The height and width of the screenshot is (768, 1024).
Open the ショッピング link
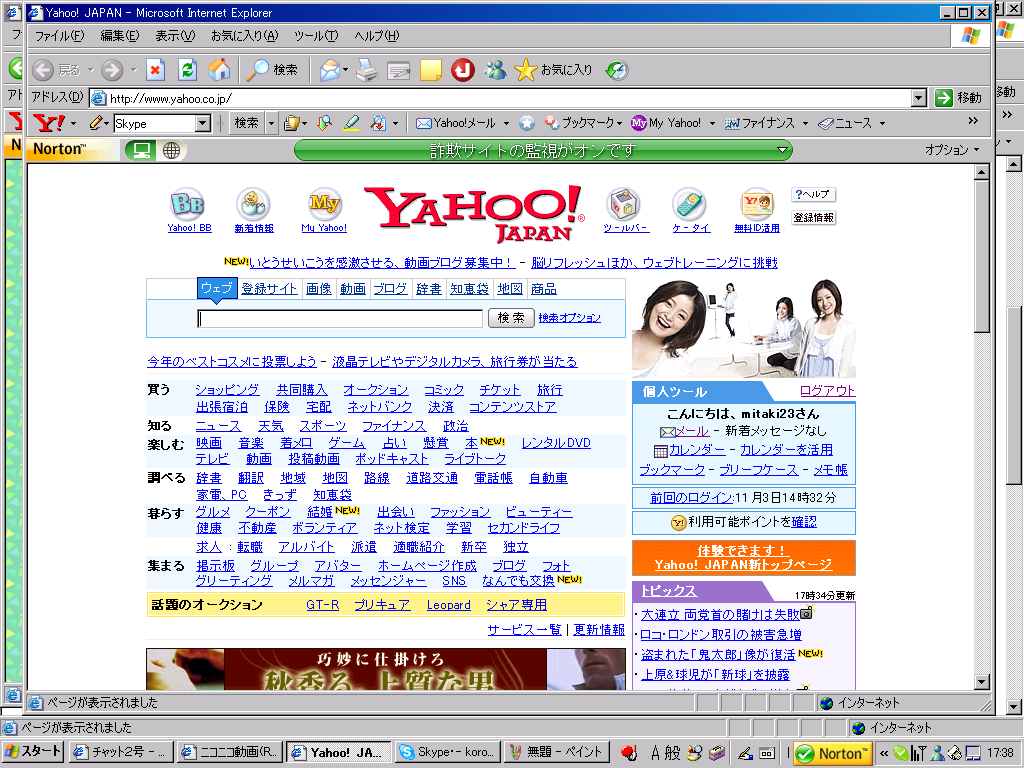[227, 390]
